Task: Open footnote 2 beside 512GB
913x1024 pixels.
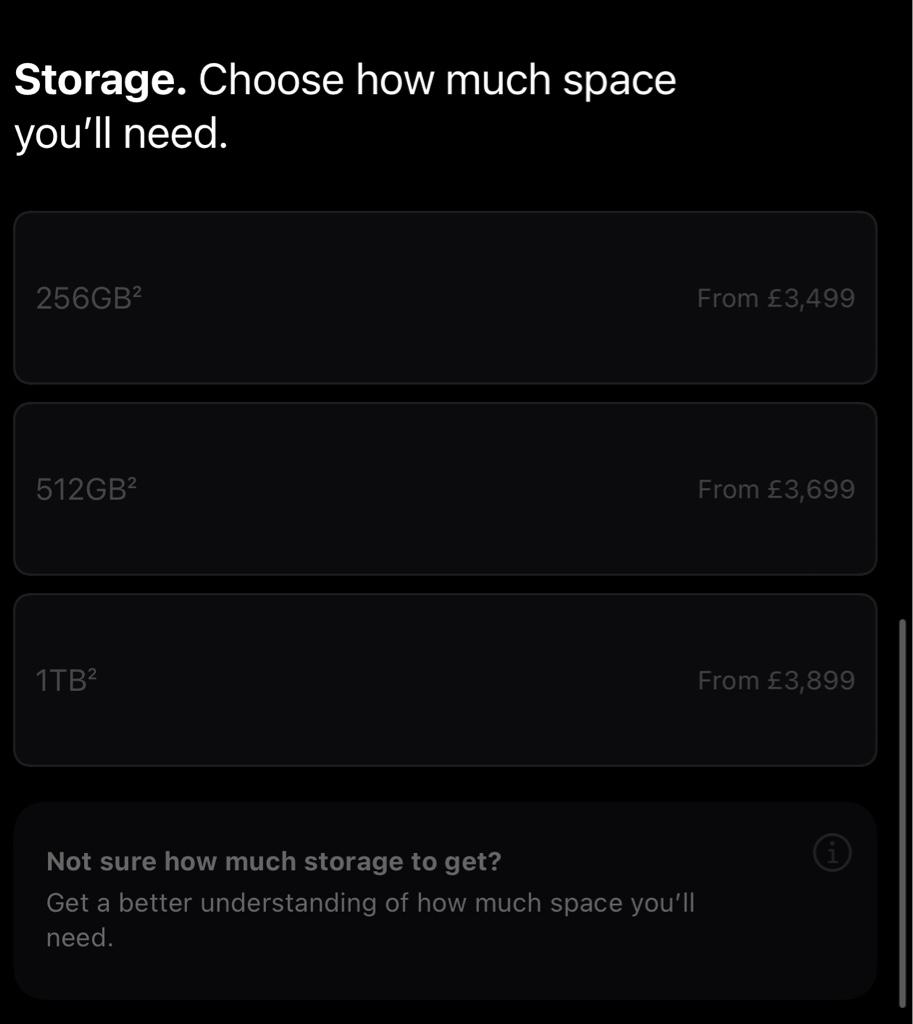Action: pyautogui.click(x=132, y=483)
